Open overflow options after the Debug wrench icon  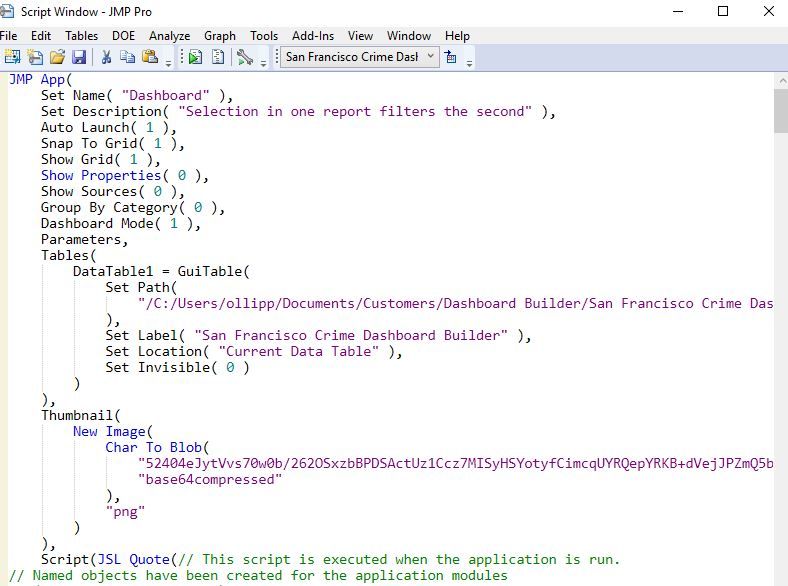coord(263,63)
